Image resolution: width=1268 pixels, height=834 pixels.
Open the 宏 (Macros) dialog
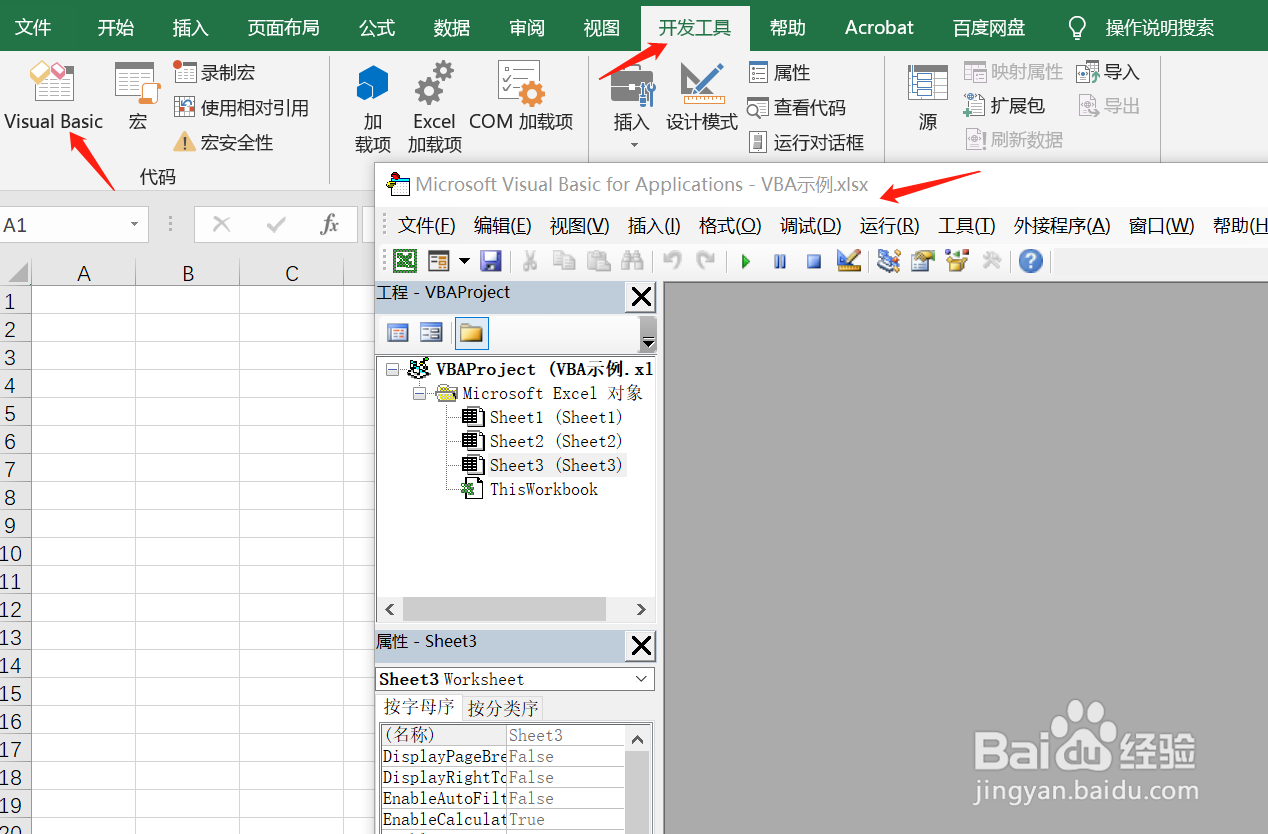click(137, 97)
